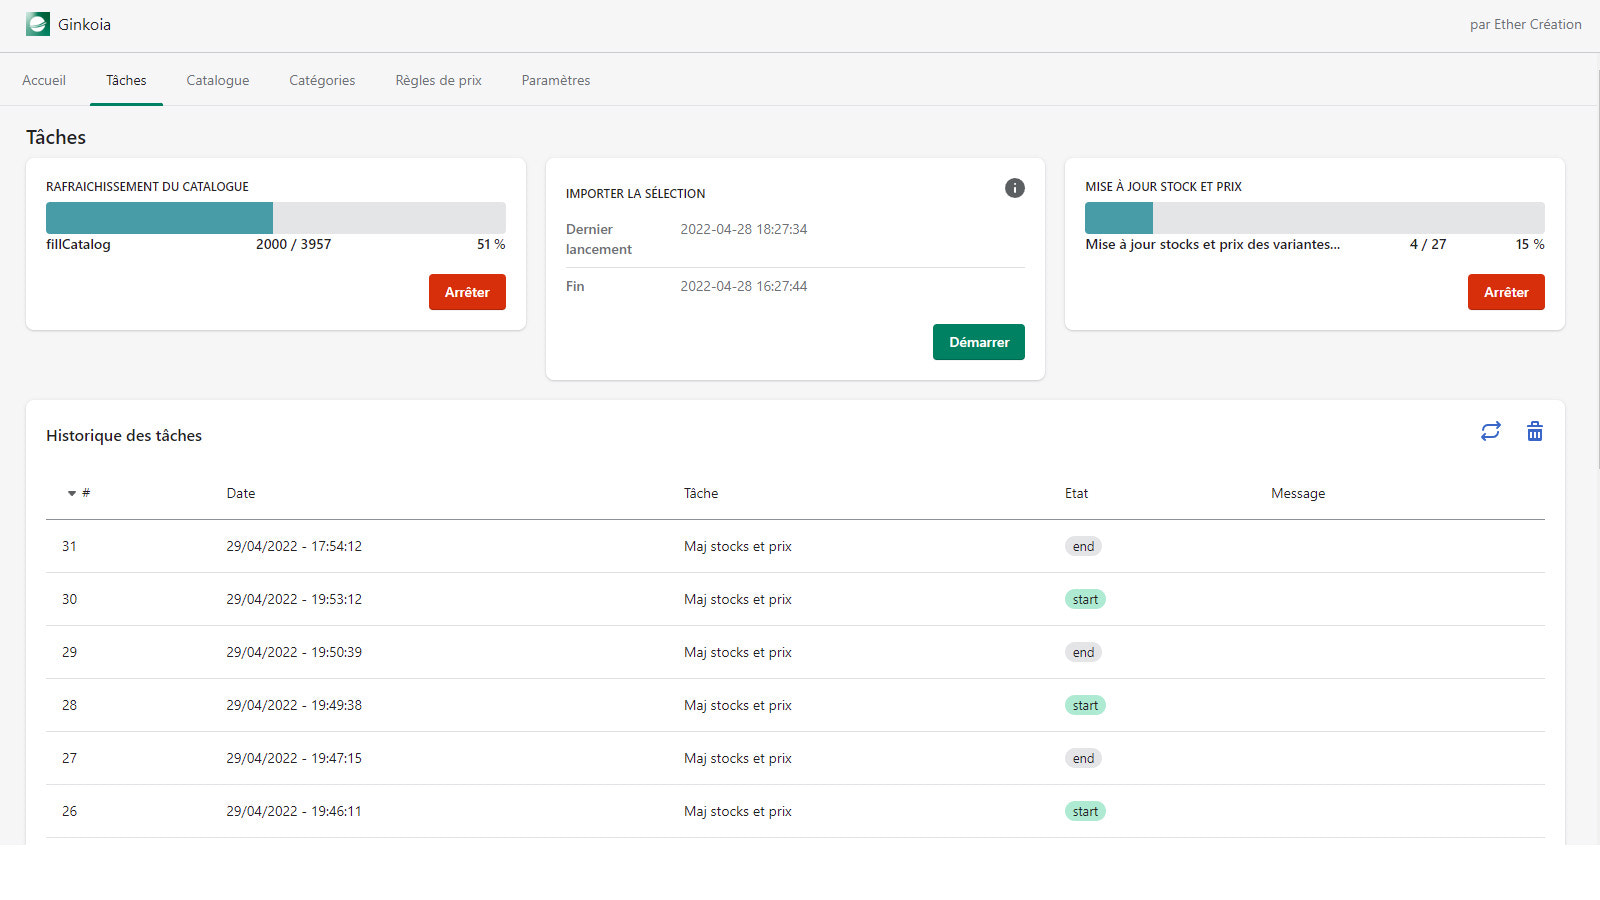Select the 'end' badge in row 27
1600x900 pixels.
pos(1083,758)
